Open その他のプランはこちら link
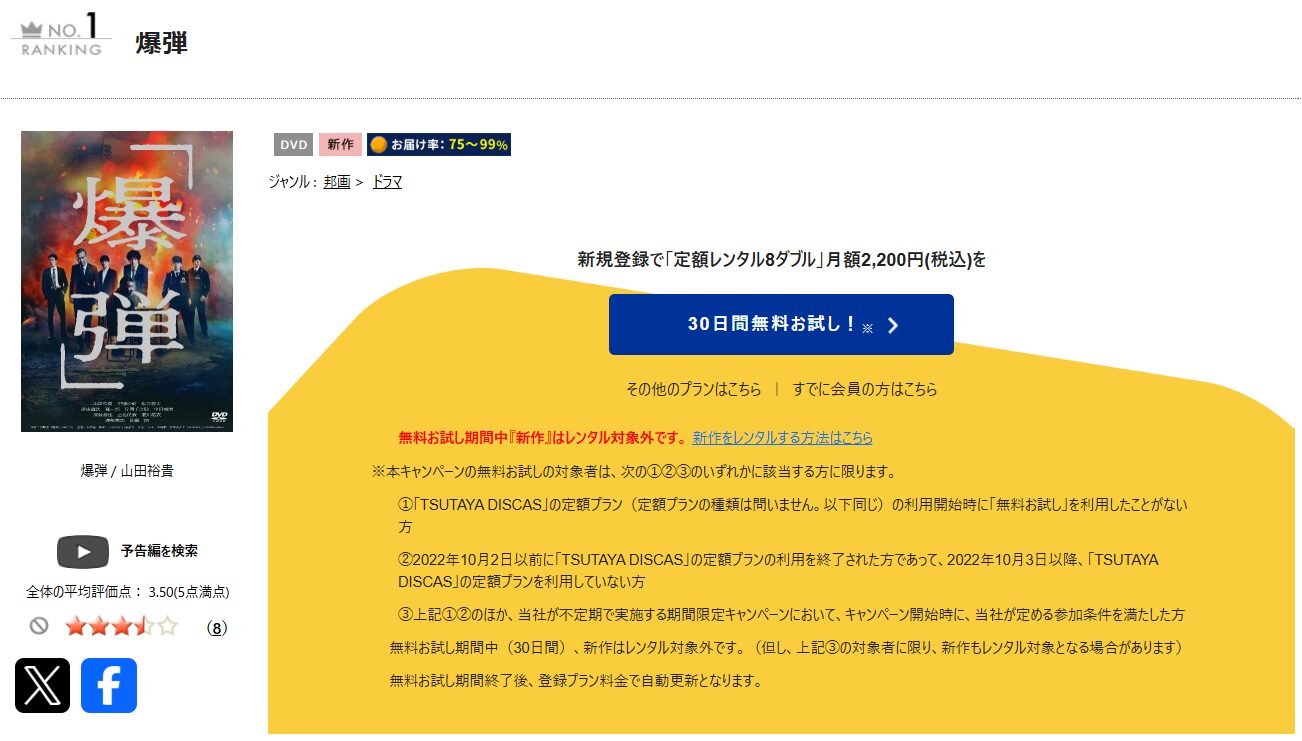This screenshot has width=1302, height=741. click(694, 389)
